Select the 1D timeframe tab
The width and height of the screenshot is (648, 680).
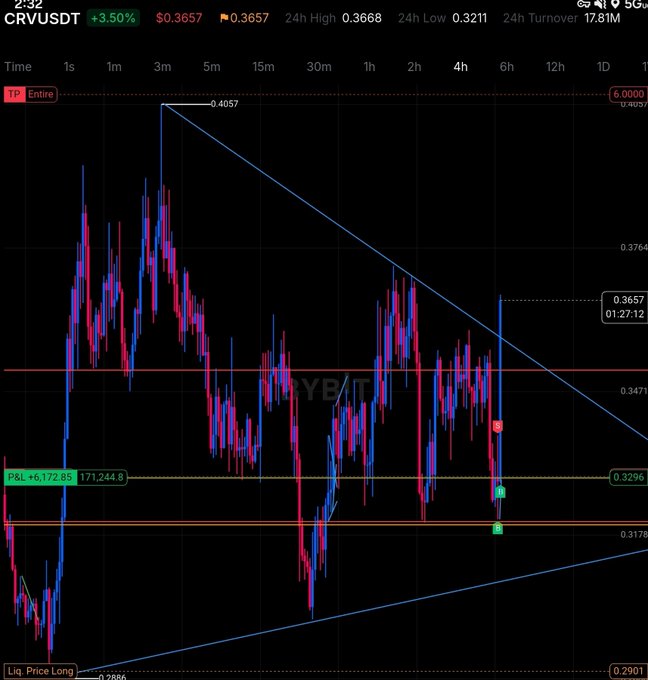tap(603, 67)
